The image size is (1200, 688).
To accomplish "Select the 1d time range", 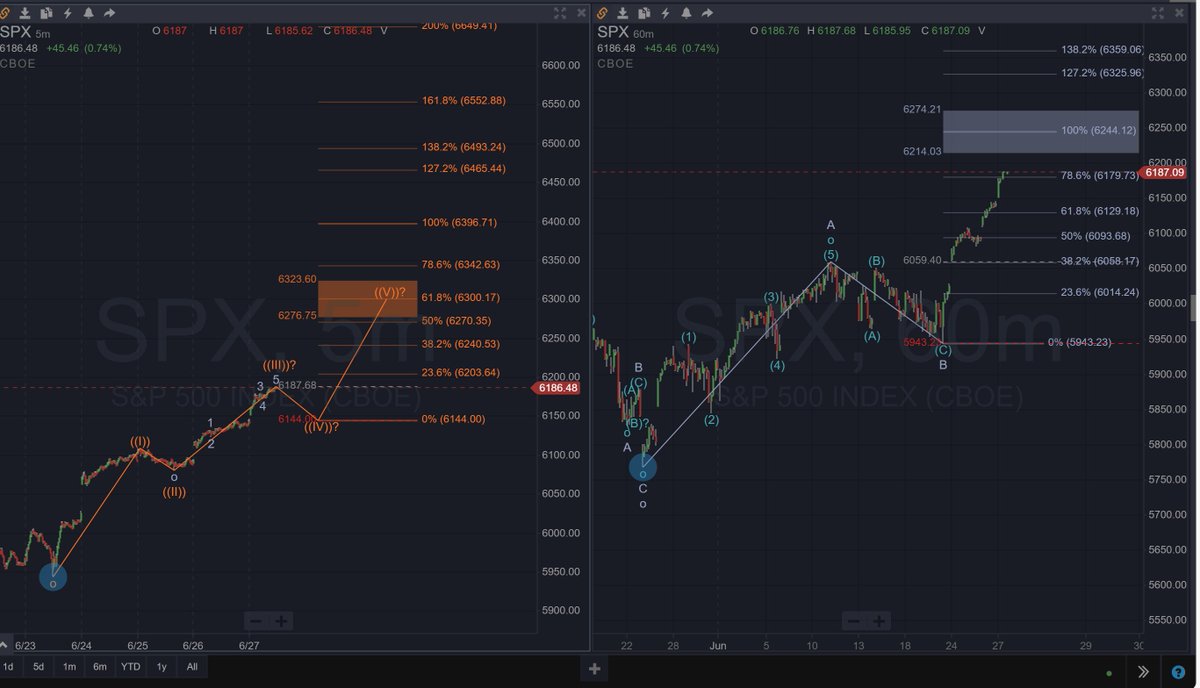I will 9,666.
